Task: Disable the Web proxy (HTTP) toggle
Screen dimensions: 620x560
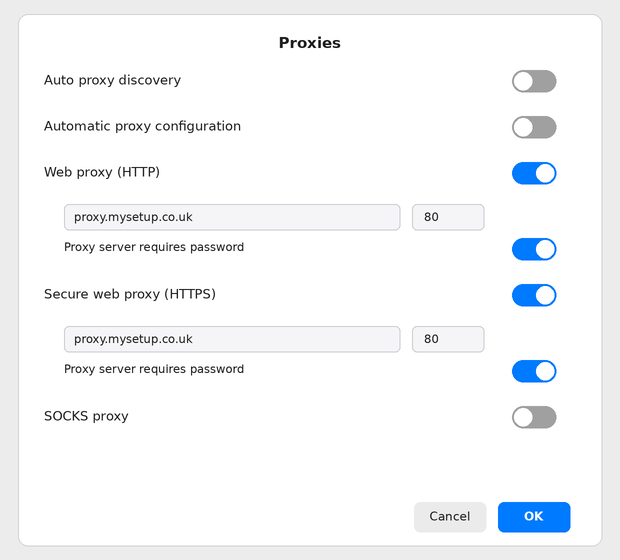Action: pyautogui.click(x=534, y=173)
